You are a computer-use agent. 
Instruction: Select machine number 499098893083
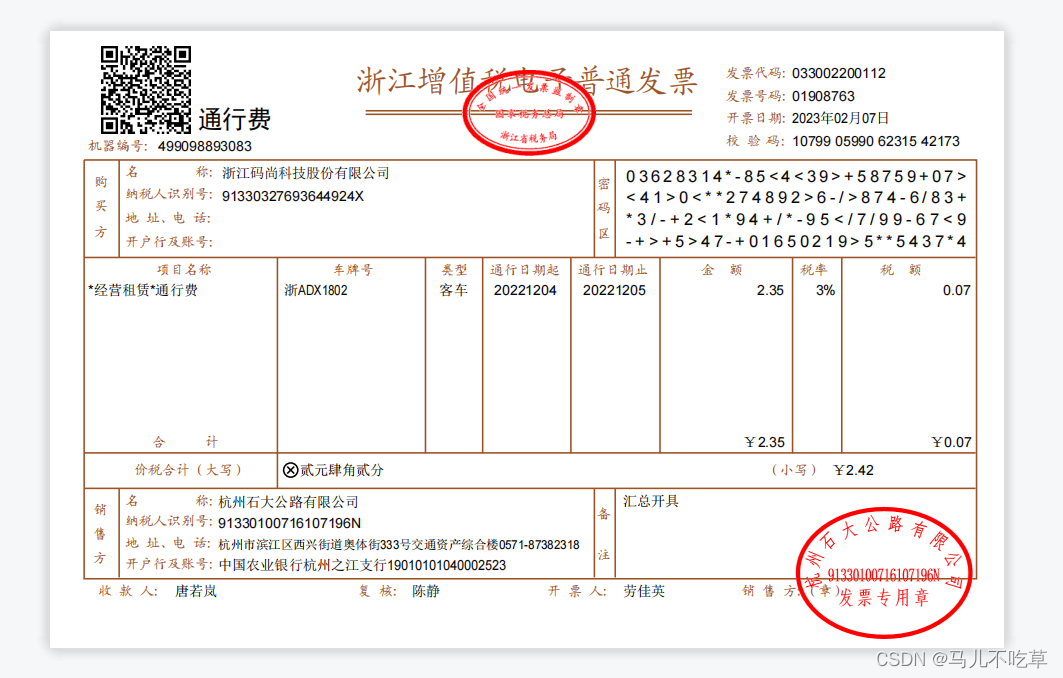click(205, 146)
